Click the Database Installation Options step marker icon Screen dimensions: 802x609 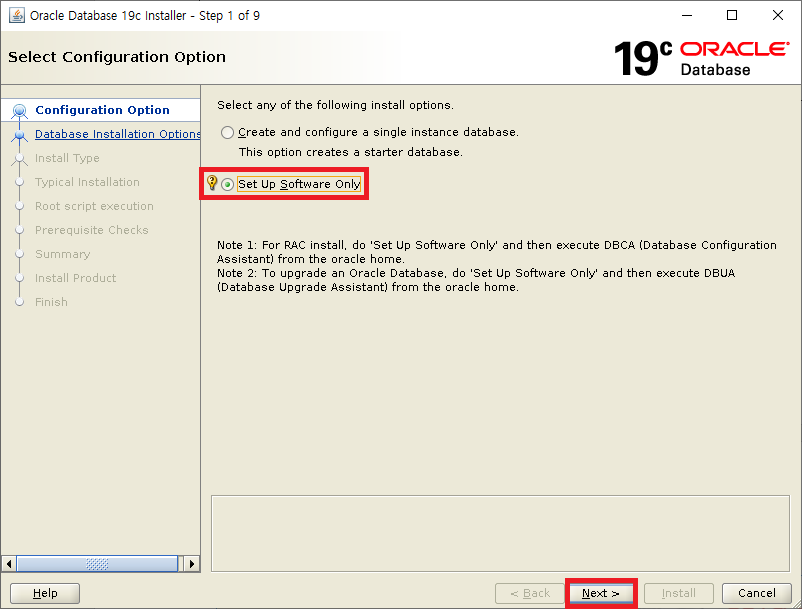(x=19, y=136)
